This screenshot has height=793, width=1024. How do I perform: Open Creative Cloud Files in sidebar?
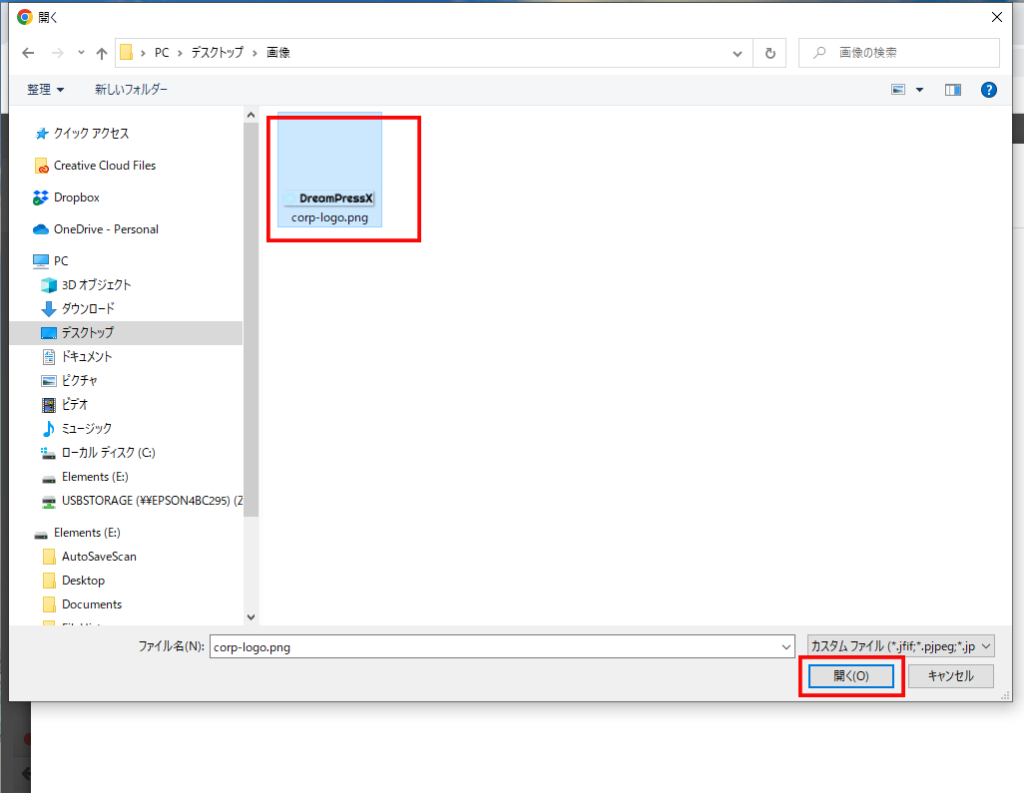tap(104, 165)
